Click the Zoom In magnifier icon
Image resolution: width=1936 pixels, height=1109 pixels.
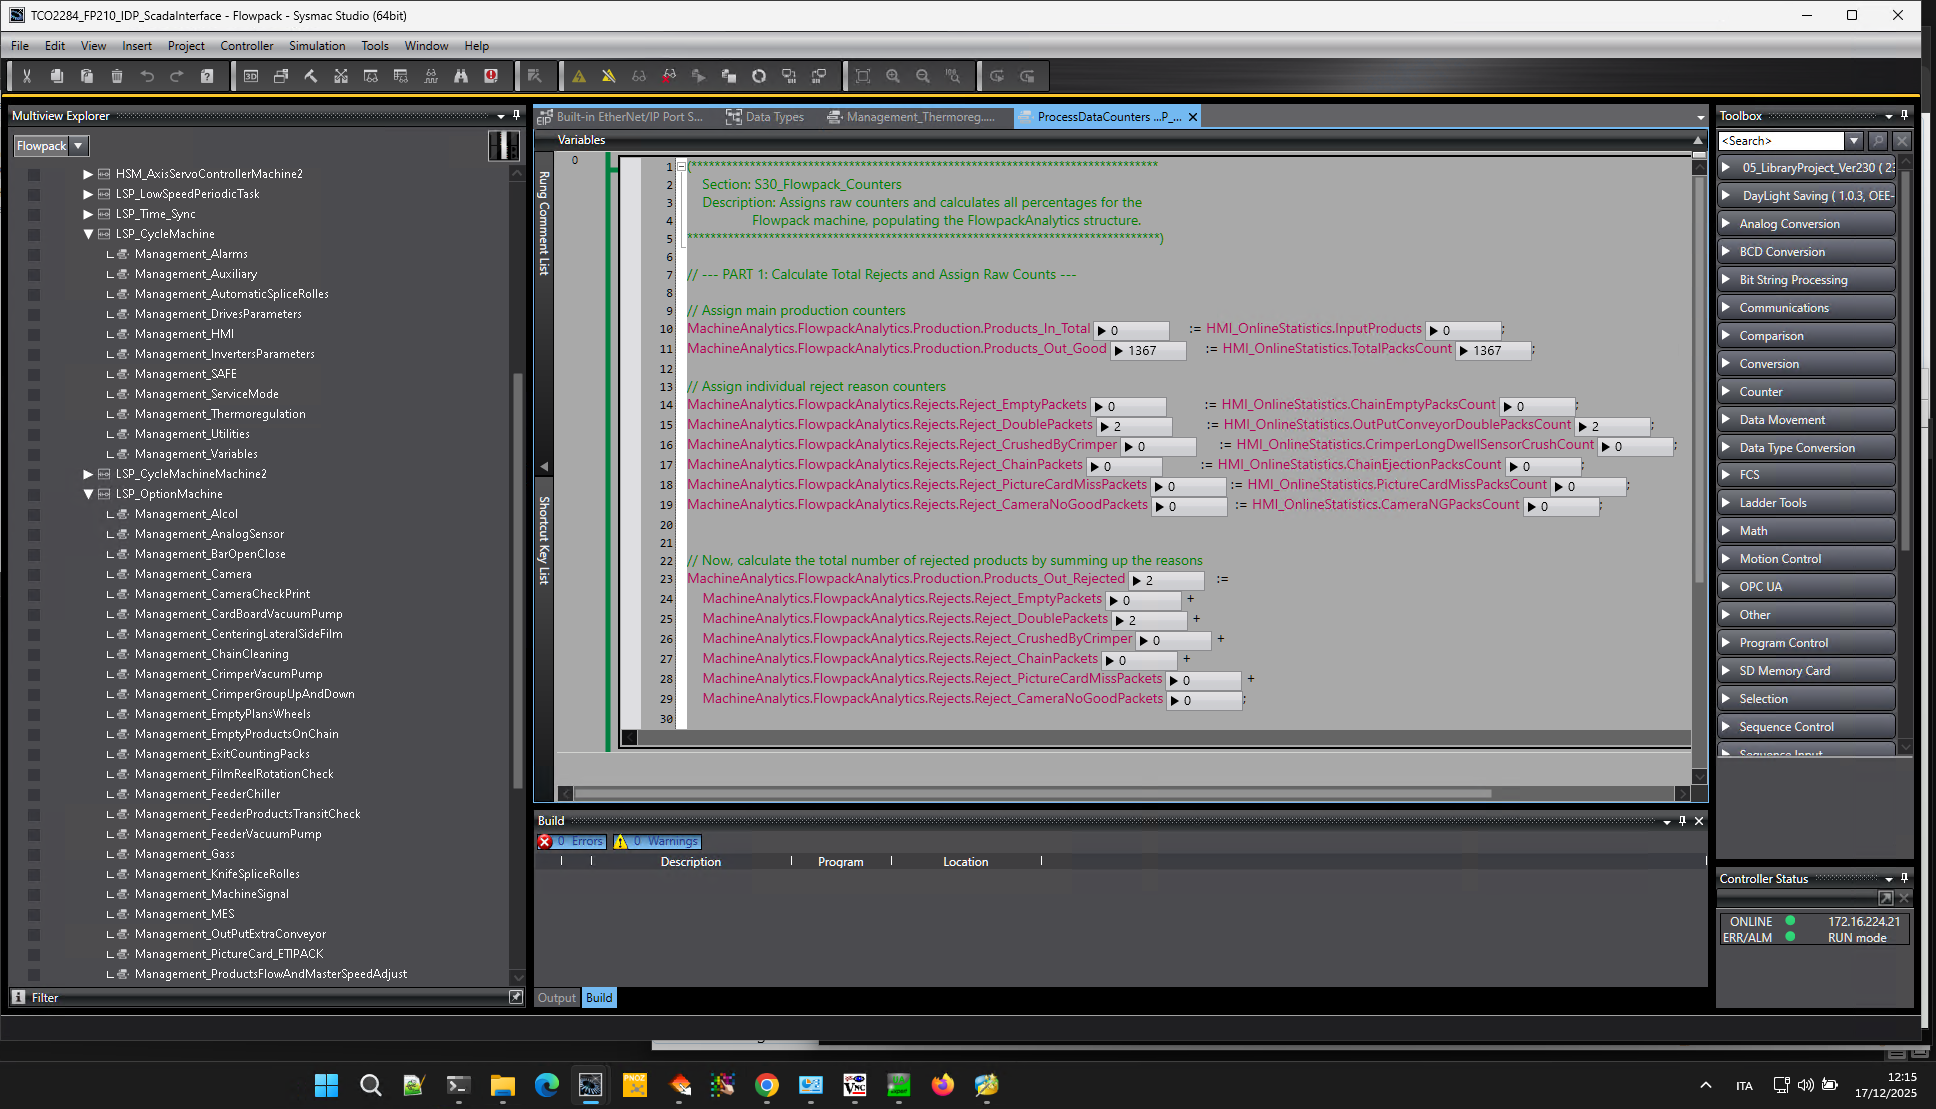click(x=893, y=76)
